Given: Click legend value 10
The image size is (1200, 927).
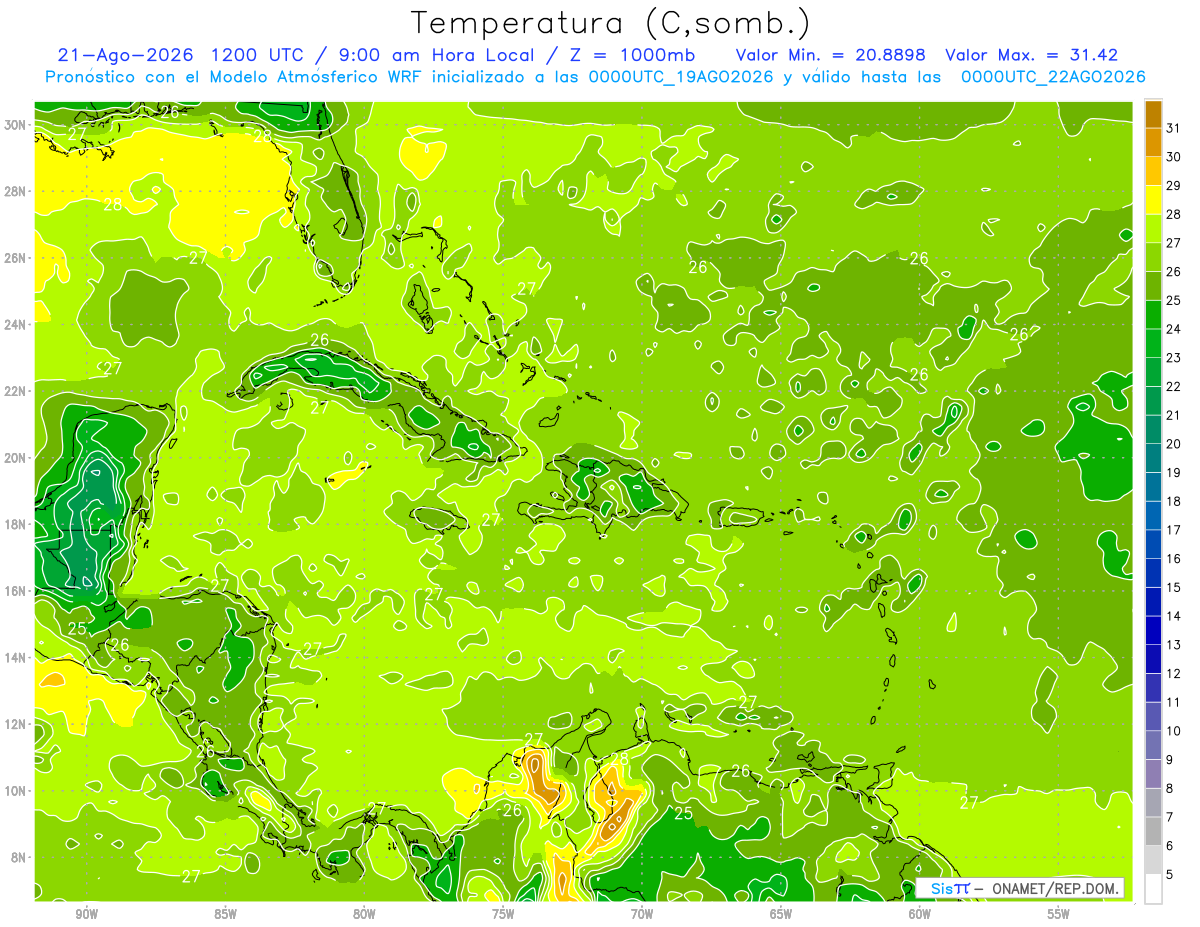Looking at the screenshot, I should (x=1174, y=731).
